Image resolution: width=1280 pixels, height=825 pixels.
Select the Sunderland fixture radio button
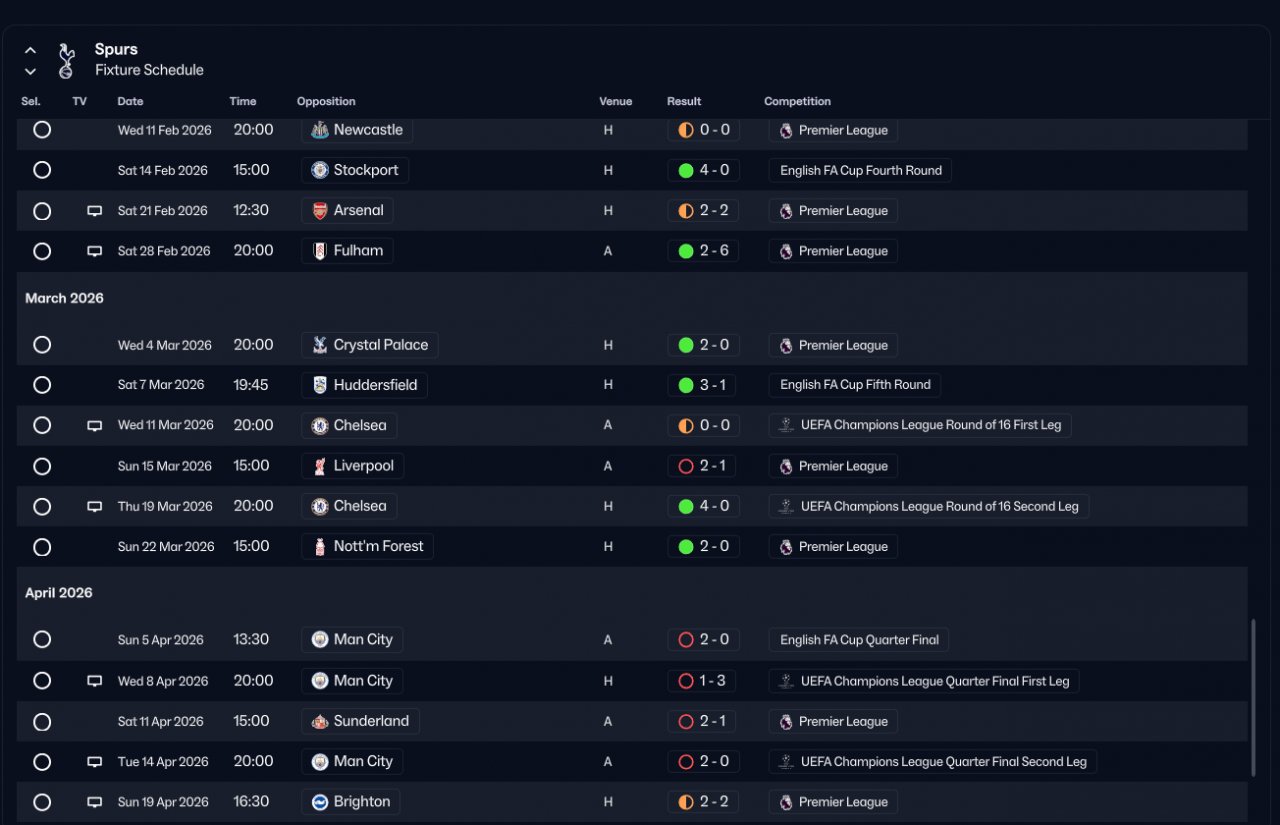point(42,721)
